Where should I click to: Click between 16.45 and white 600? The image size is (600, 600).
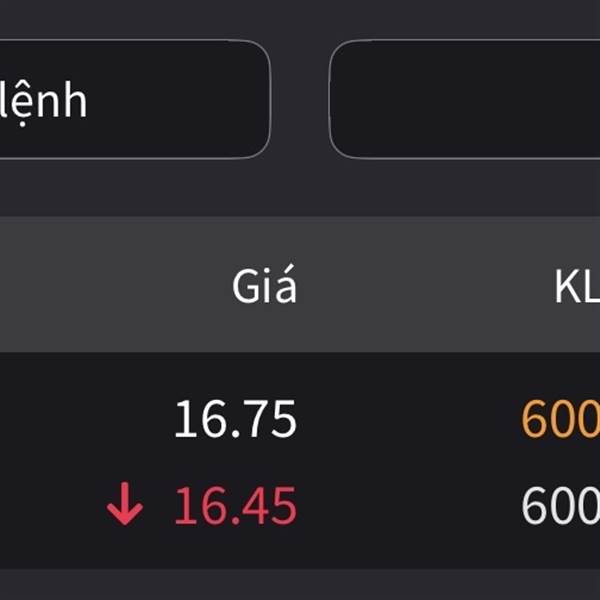410,508
